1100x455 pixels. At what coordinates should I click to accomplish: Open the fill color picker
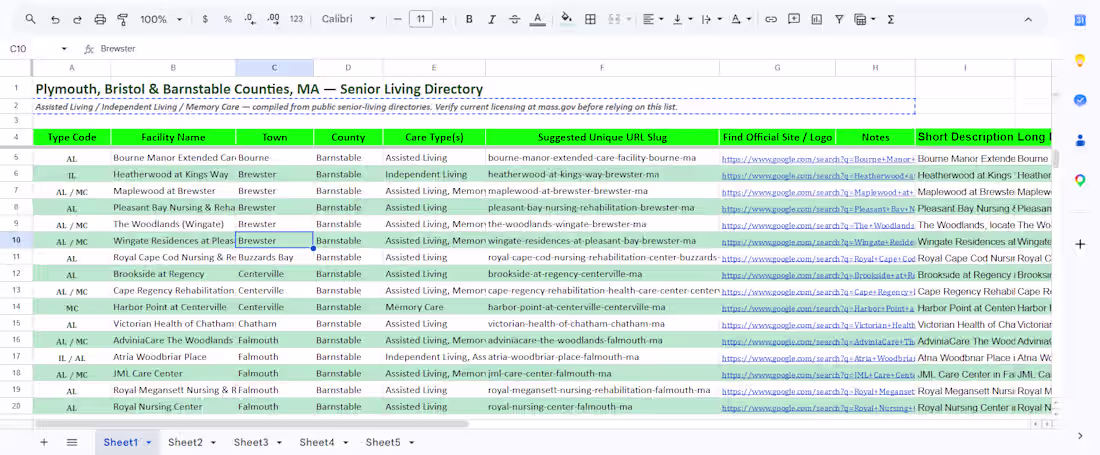567,20
